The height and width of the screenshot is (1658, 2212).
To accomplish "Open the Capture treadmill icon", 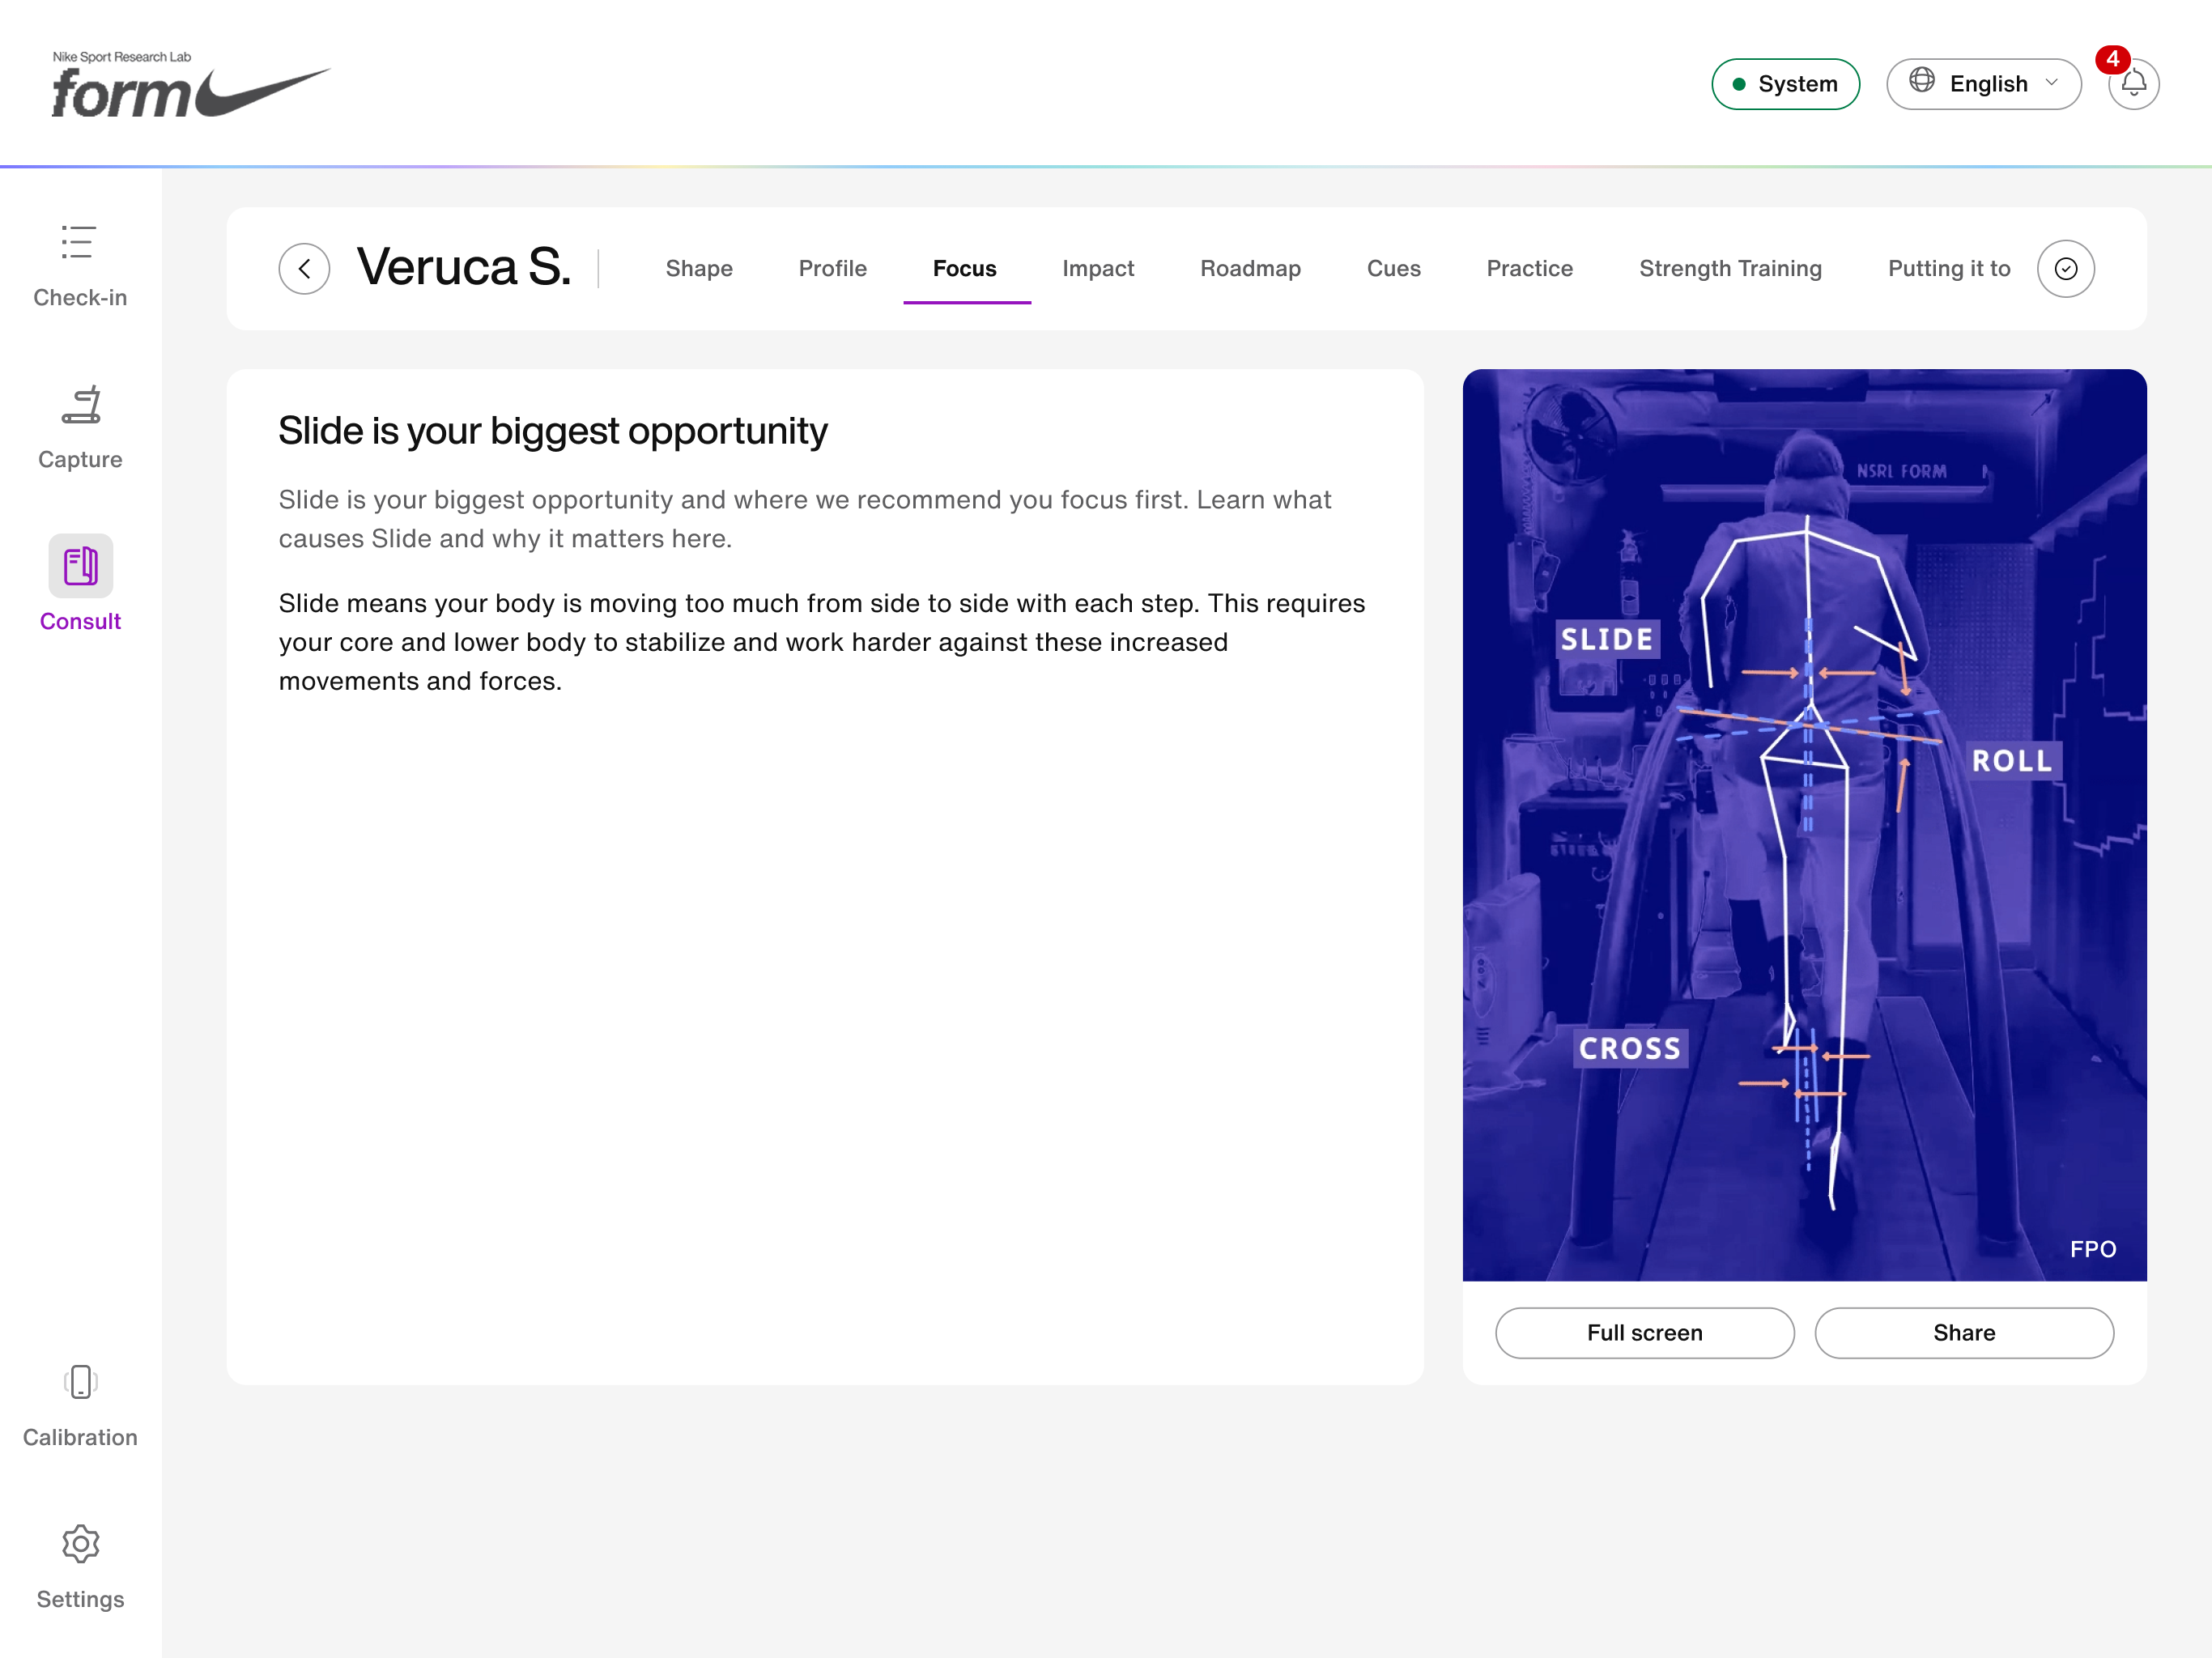I will tap(80, 404).
